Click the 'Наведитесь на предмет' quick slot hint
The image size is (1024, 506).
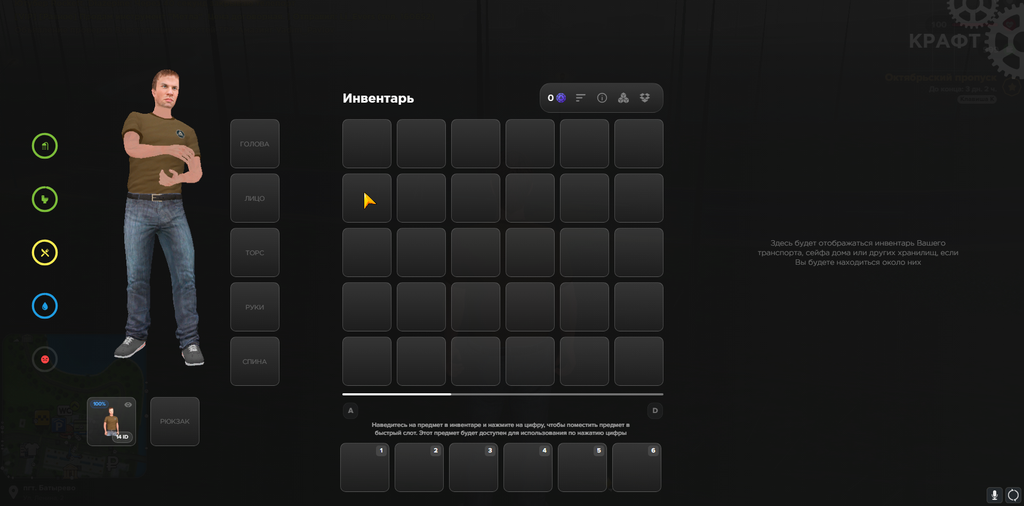point(501,429)
